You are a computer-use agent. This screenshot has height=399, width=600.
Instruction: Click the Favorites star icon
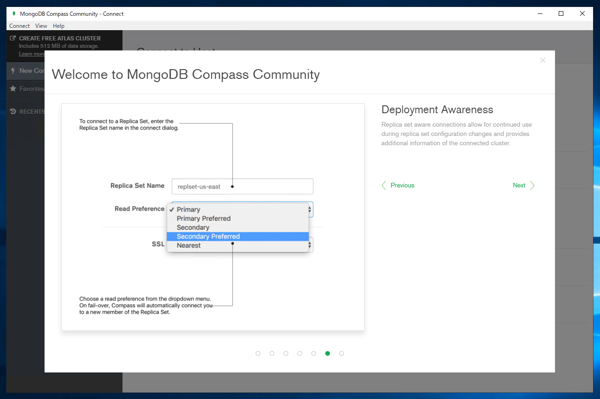pyautogui.click(x=13, y=89)
